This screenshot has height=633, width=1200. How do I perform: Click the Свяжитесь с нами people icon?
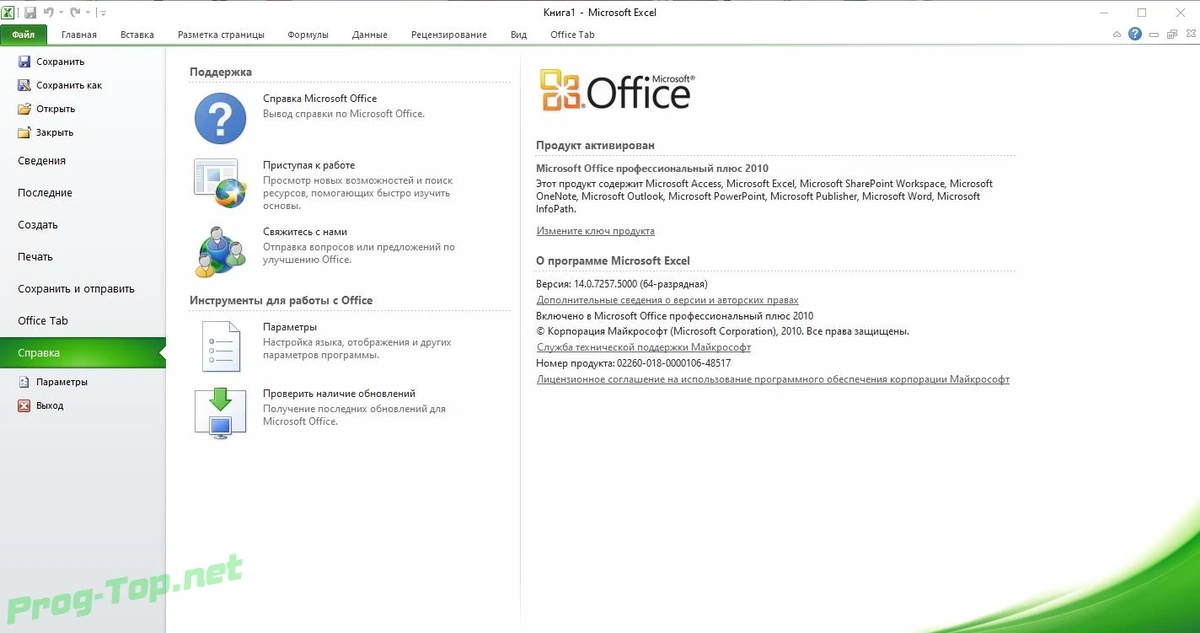[x=220, y=251]
